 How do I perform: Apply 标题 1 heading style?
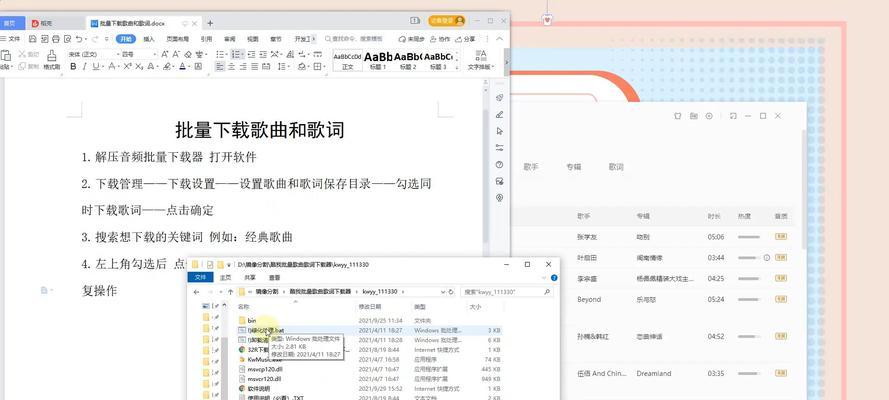click(x=378, y=60)
